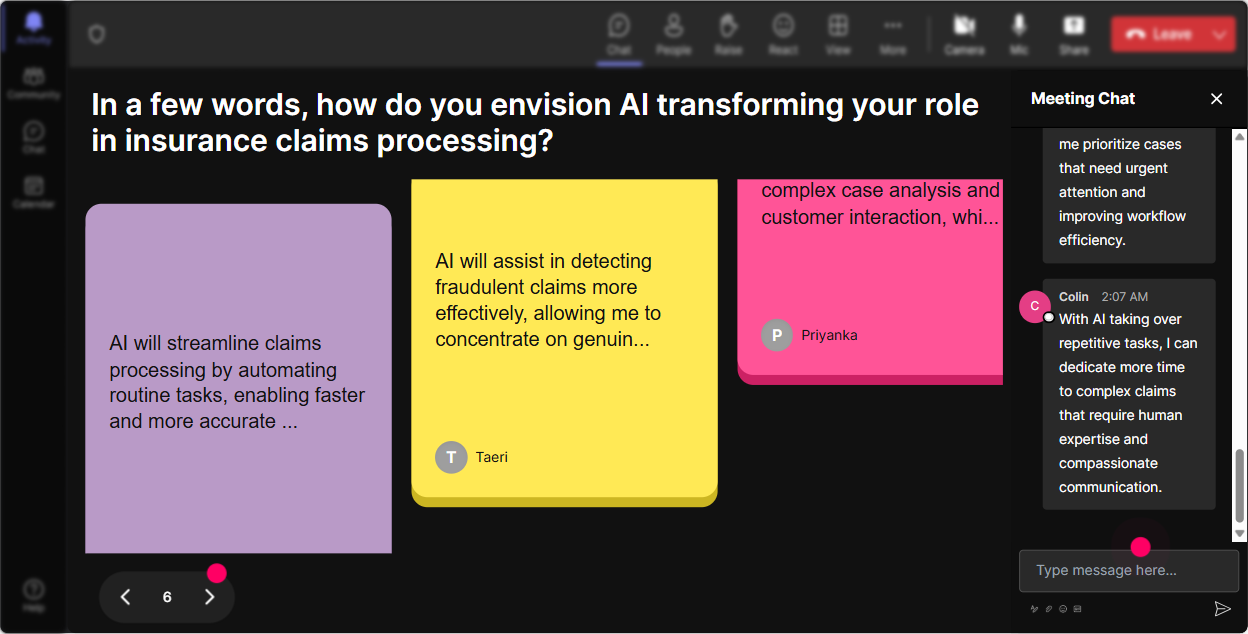Screen dimensions: 1248x634
Task: Click the poll question heading text
Action: tap(535, 122)
